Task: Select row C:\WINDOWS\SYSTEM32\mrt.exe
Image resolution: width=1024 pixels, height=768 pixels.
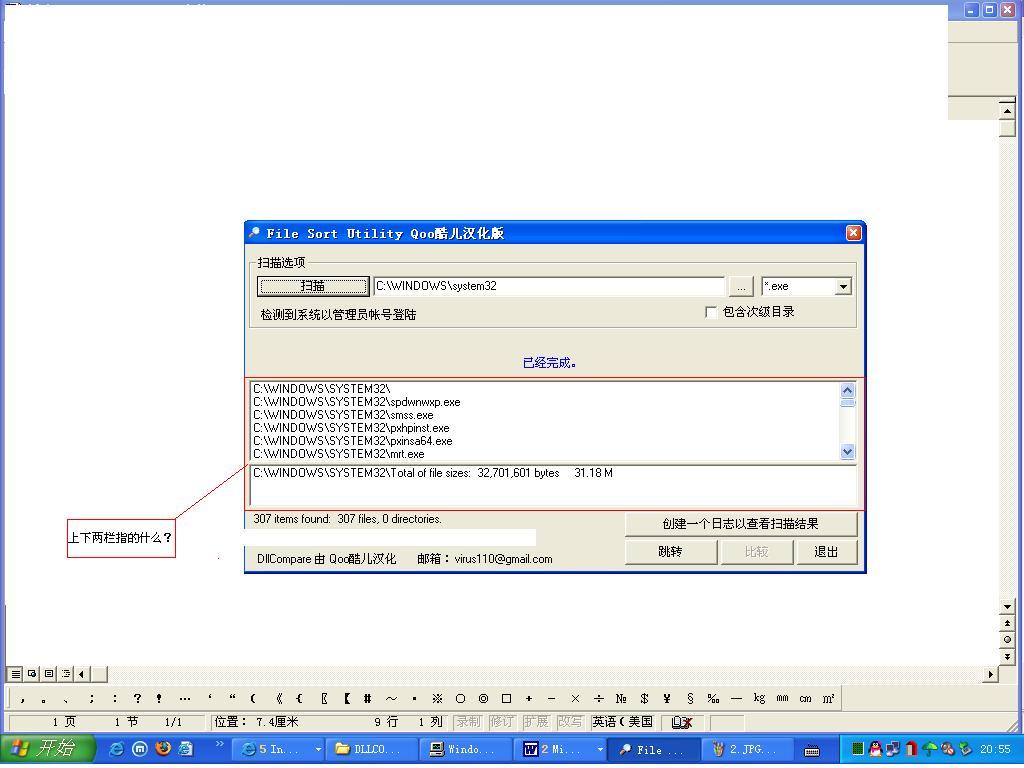Action: 339,454
